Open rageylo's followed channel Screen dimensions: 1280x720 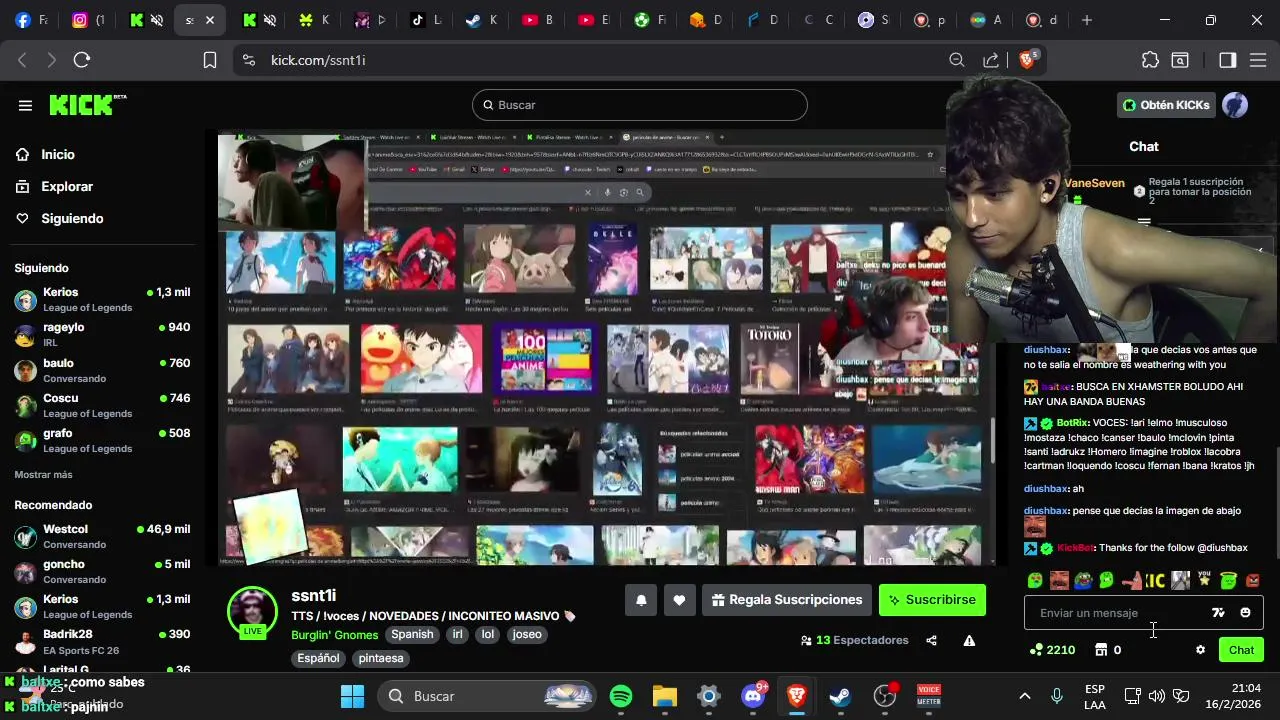coord(102,334)
